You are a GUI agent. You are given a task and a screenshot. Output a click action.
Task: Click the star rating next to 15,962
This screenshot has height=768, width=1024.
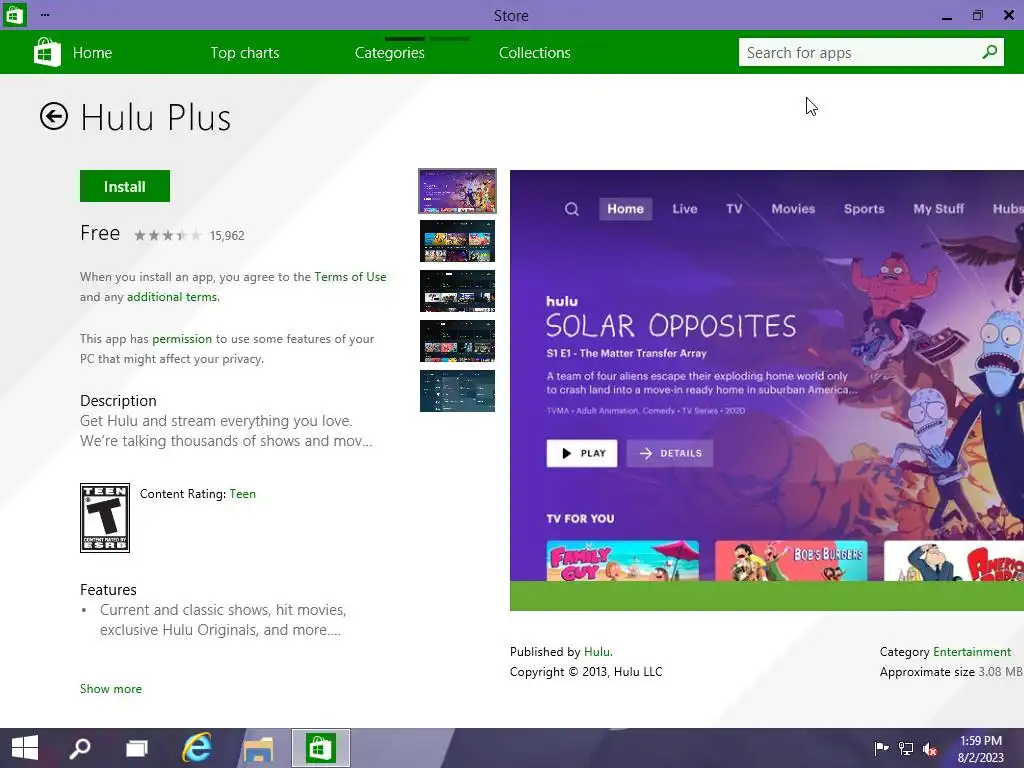(168, 236)
